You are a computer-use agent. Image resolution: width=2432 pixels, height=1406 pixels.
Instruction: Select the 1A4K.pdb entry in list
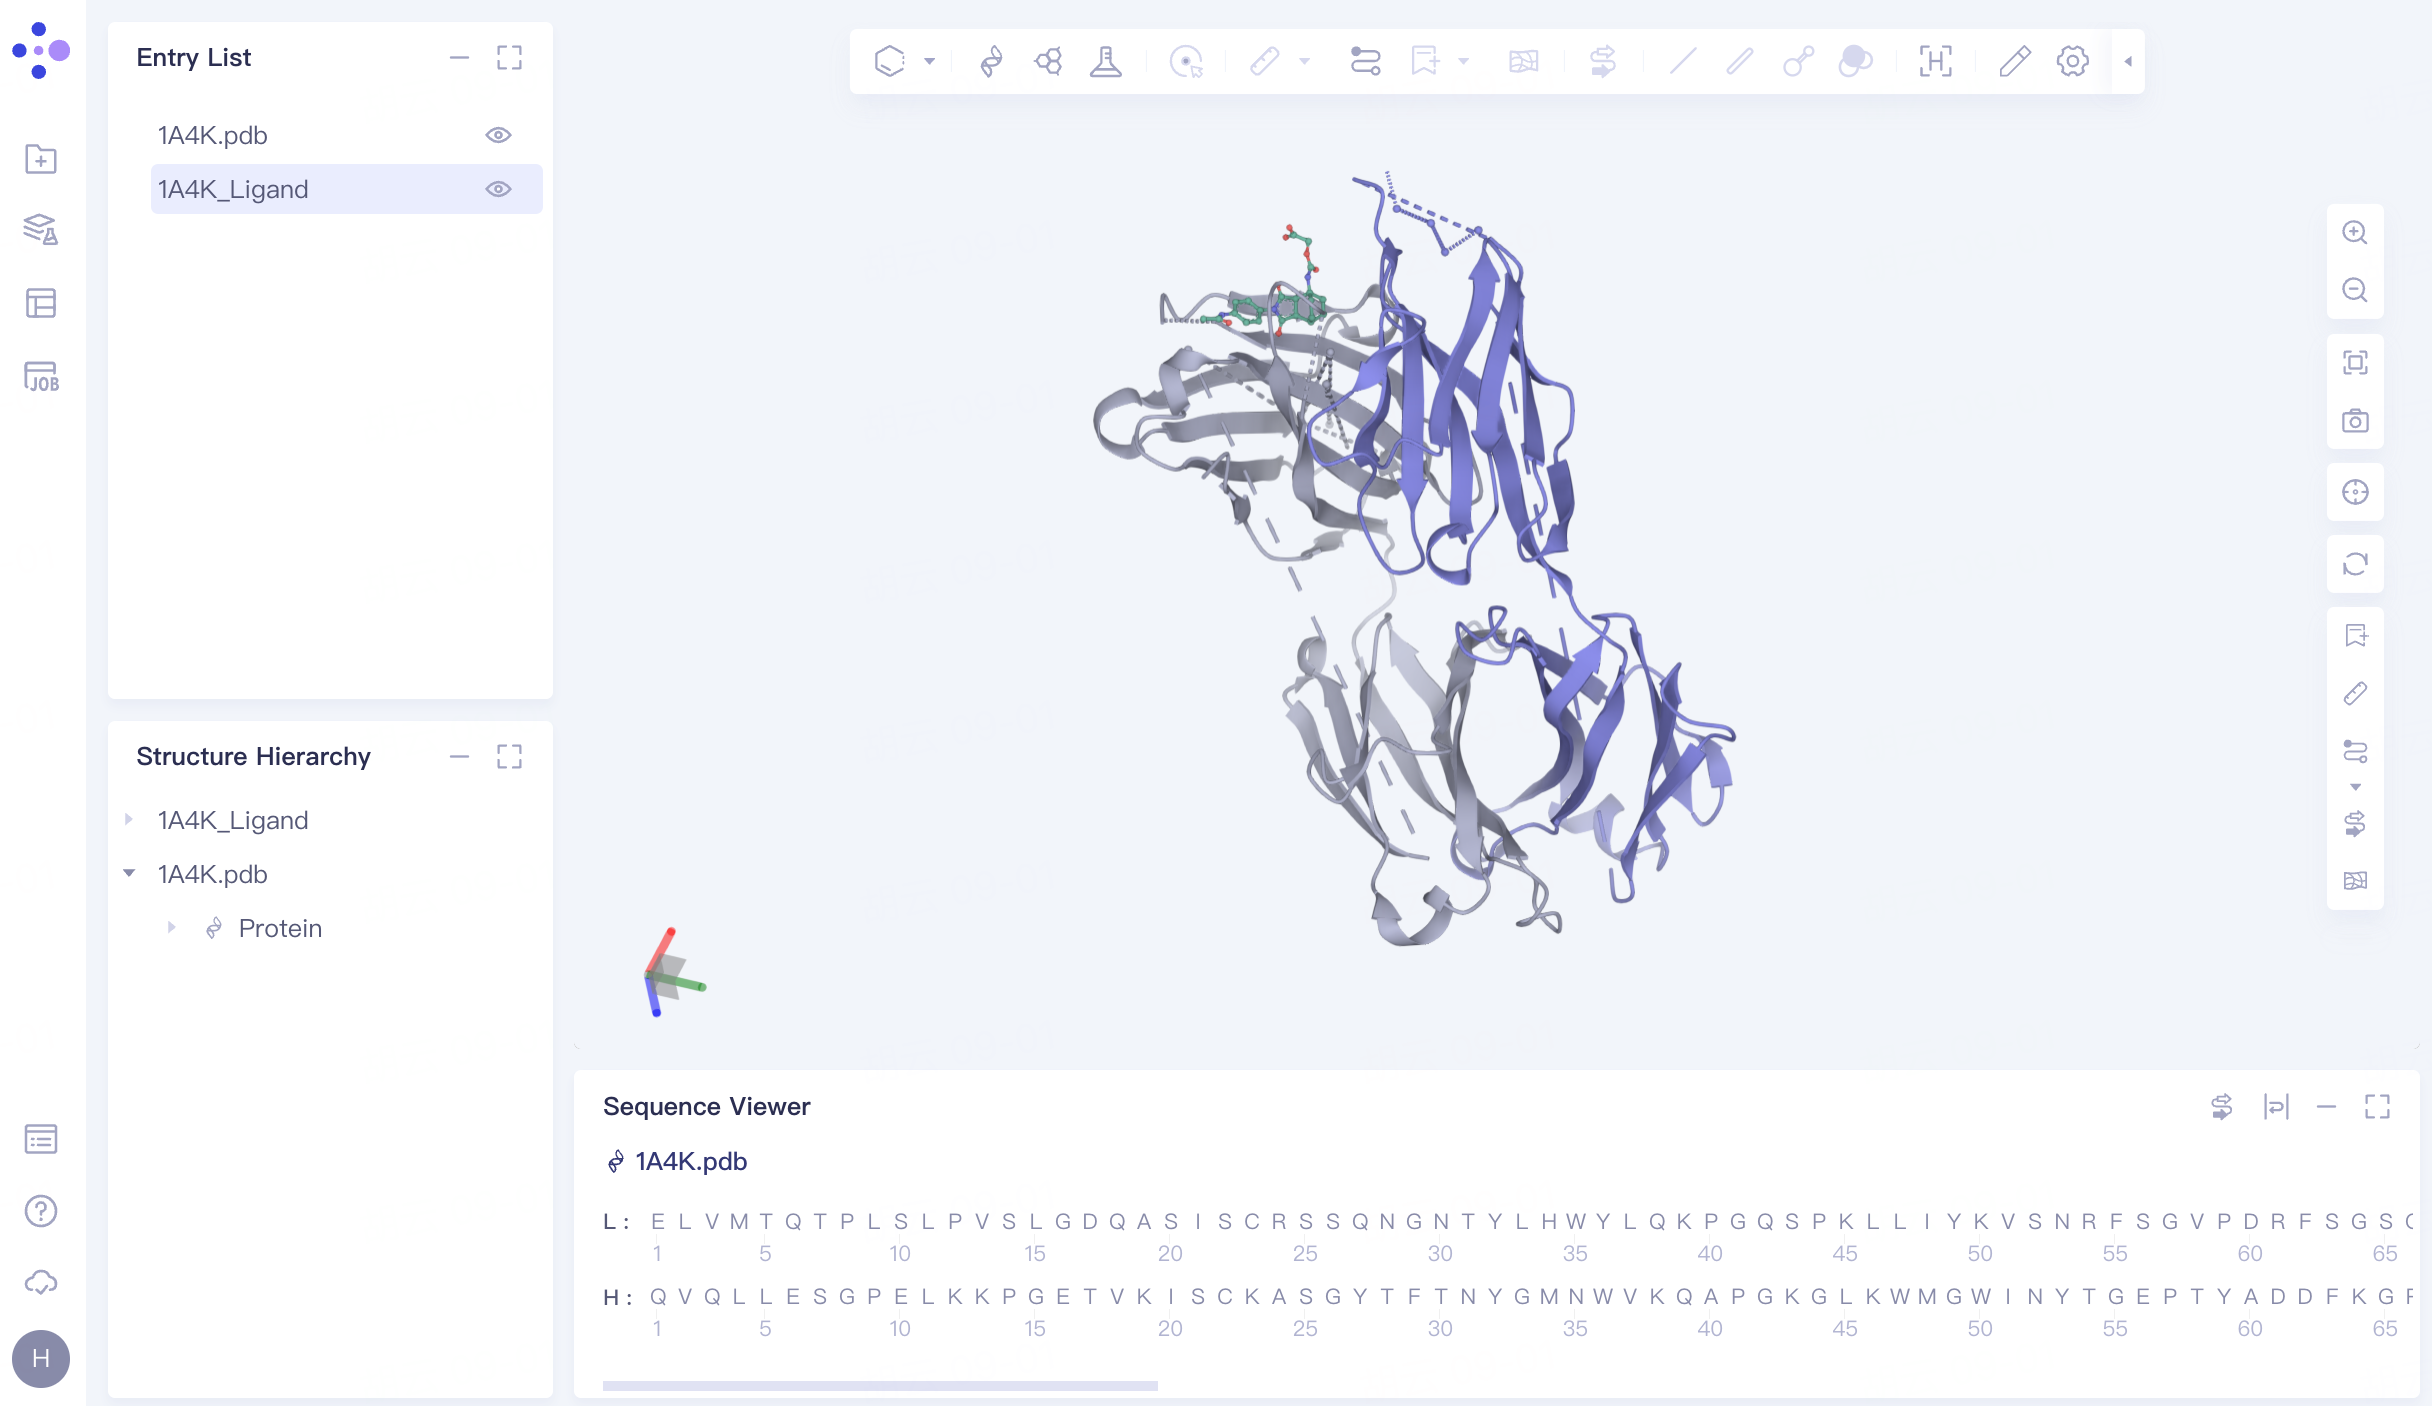tap(213, 135)
